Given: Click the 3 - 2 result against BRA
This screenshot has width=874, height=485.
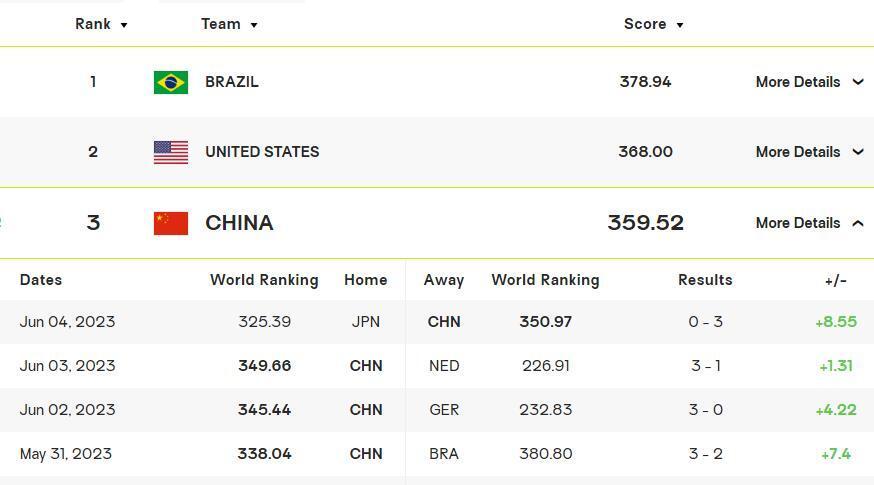Looking at the screenshot, I should pos(705,454).
